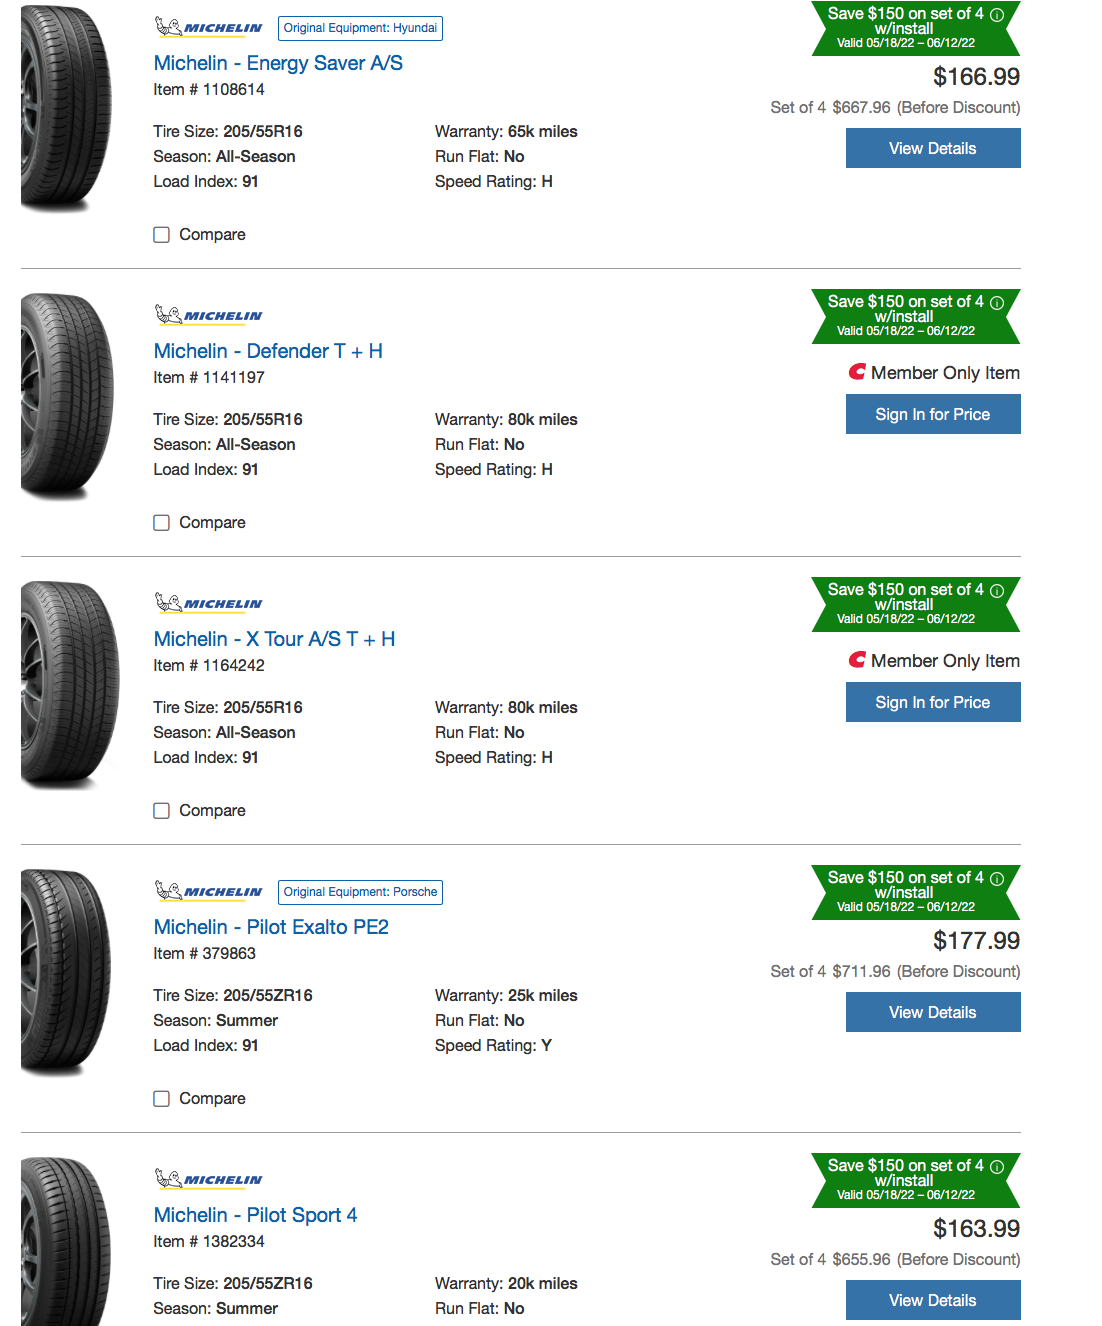Image resolution: width=1102 pixels, height=1326 pixels.
Task: Click Sign In for Price on Defender T + H
Action: coord(932,414)
